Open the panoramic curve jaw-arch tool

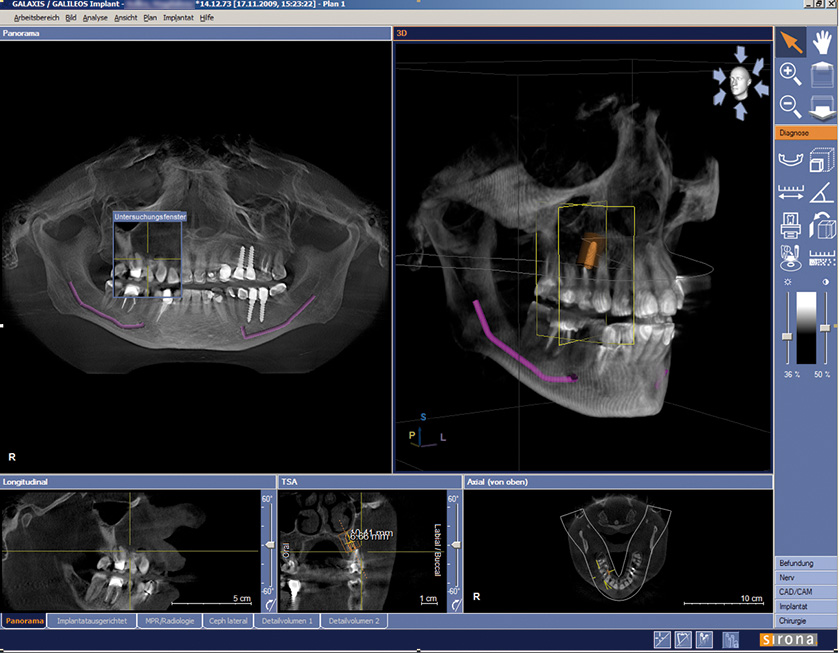(x=791, y=160)
